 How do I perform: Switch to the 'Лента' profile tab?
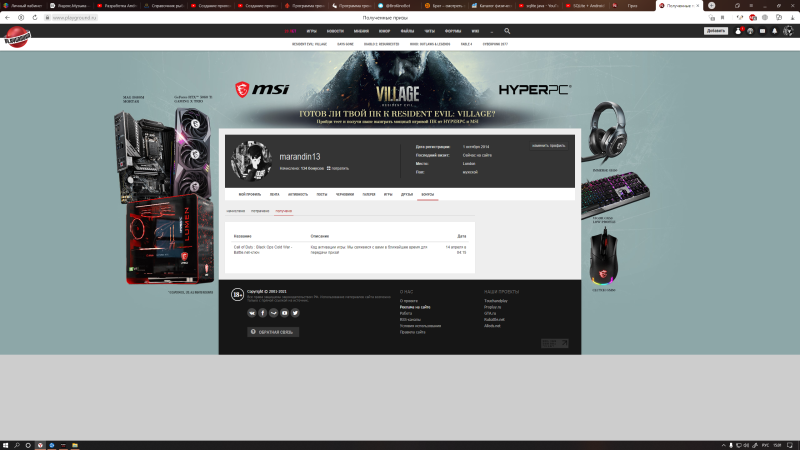click(274, 194)
